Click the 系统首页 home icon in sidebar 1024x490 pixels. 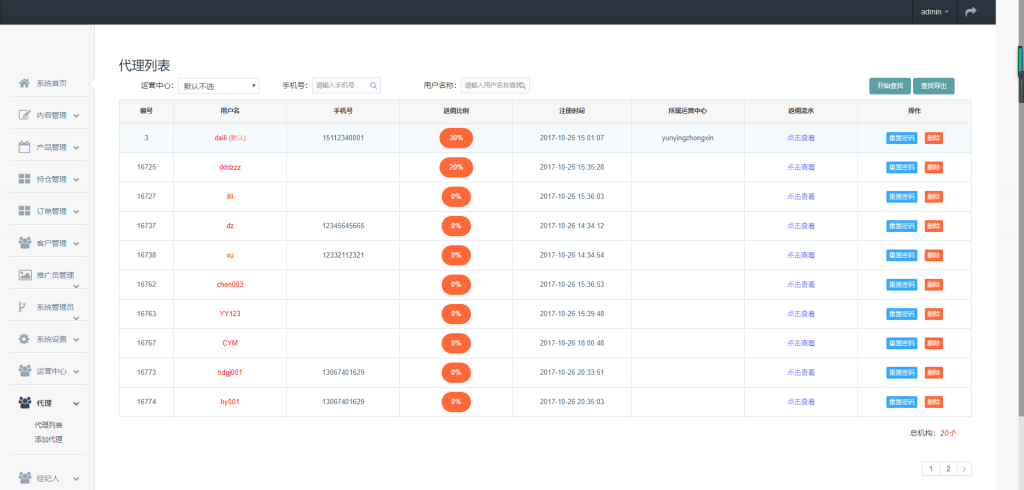click(25, 83)
